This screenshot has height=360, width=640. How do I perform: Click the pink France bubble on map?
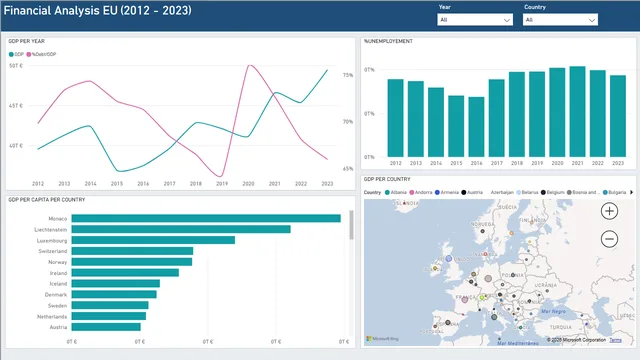[464, 300]
